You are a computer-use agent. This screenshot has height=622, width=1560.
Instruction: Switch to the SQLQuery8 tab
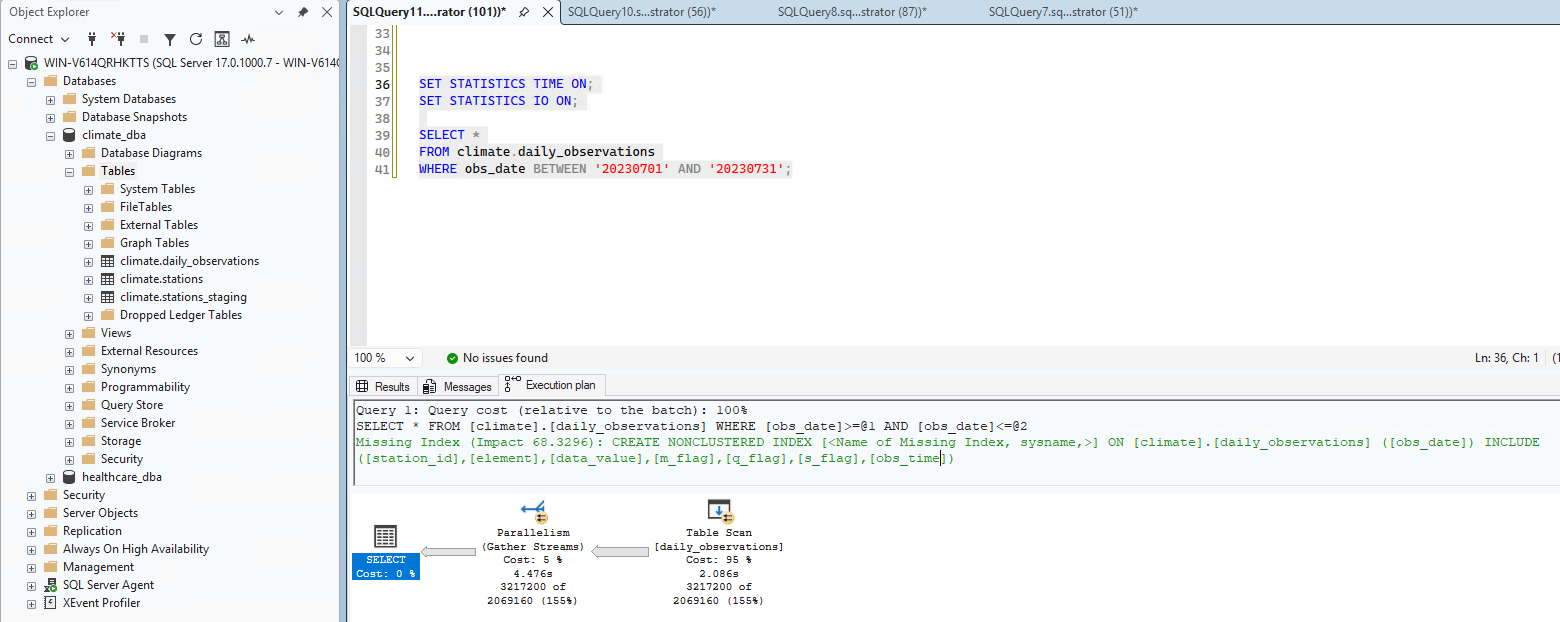pyautogui.click(x=852, y=12)
